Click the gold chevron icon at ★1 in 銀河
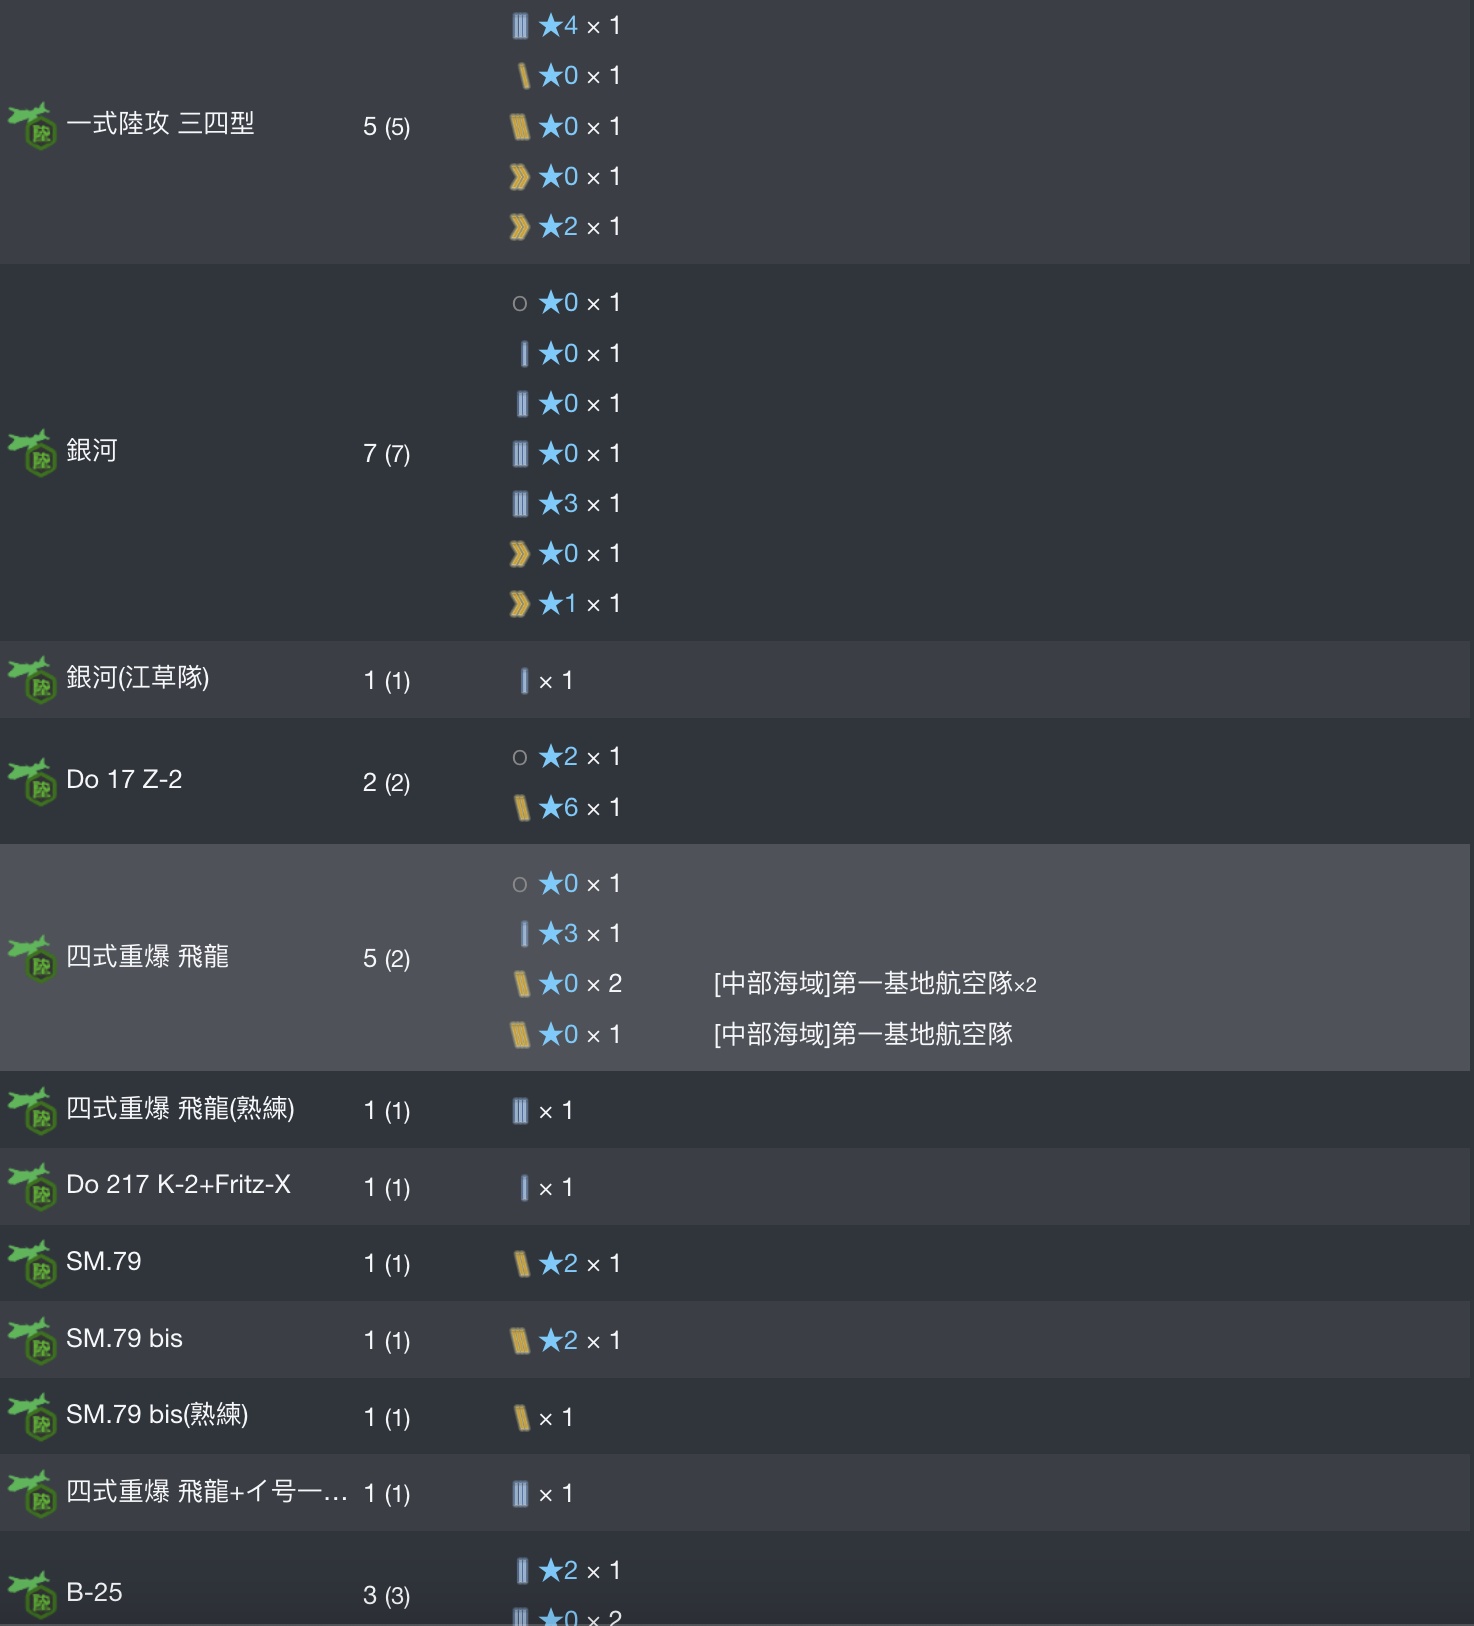 coord(519,604)
